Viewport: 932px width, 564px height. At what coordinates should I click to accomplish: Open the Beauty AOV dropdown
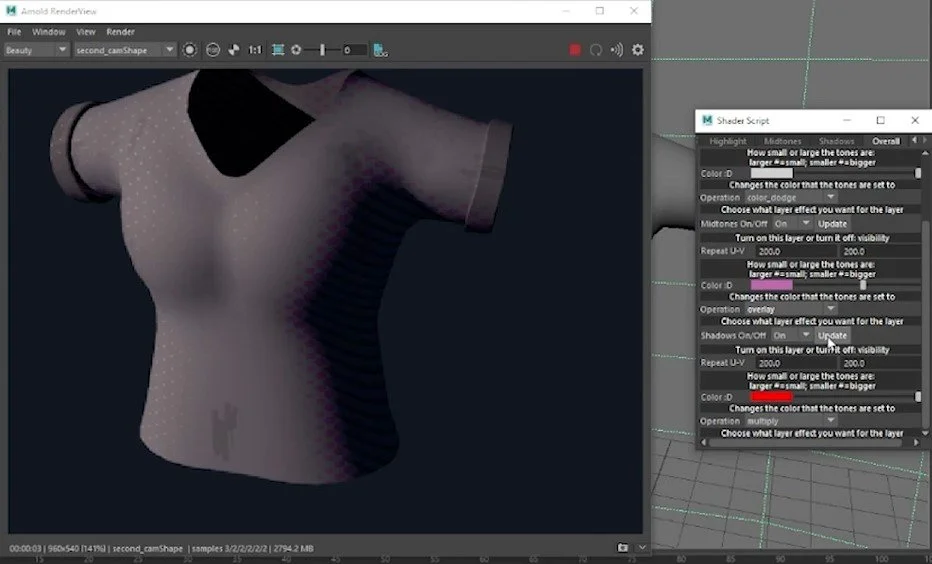point(35,50)
